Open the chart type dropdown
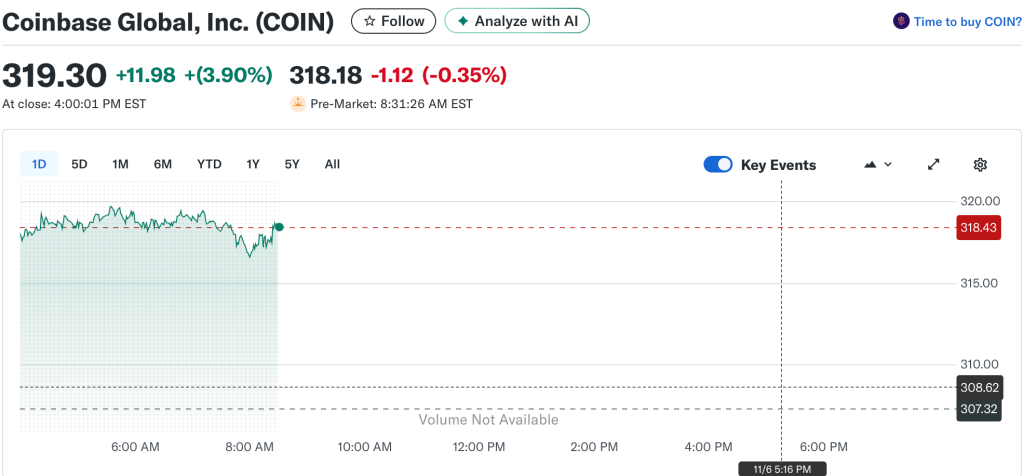This screenshot has width=1024, height=476. coord(877,165)
